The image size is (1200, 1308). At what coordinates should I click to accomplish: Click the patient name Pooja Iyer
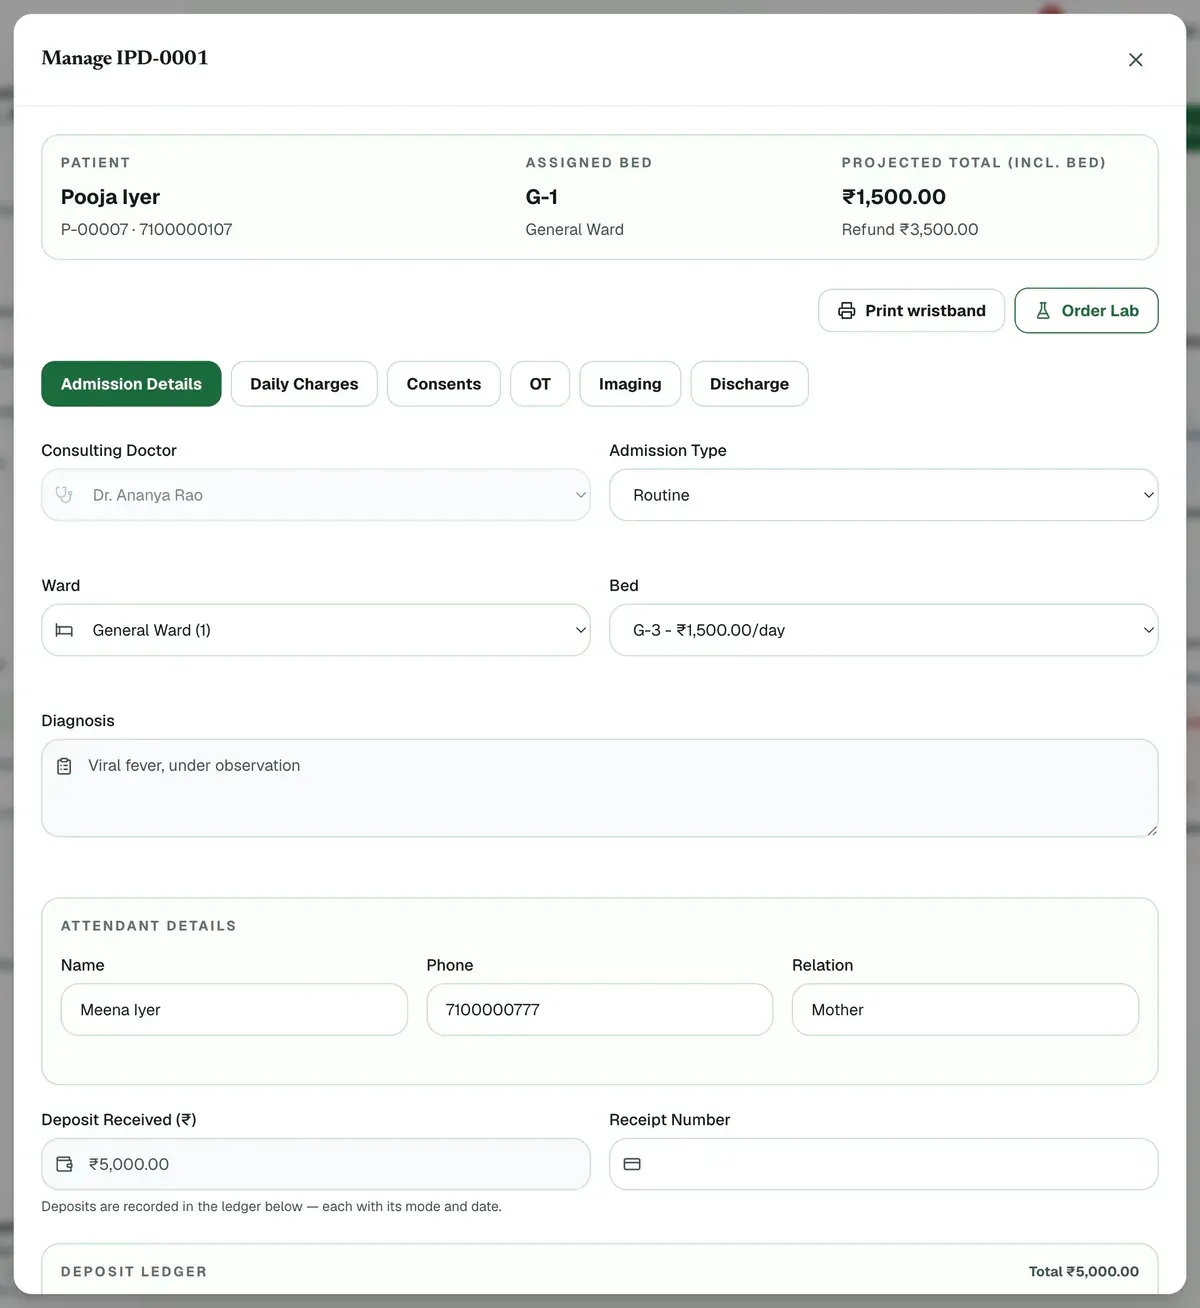pyautogui.click(x=110, y=197)
